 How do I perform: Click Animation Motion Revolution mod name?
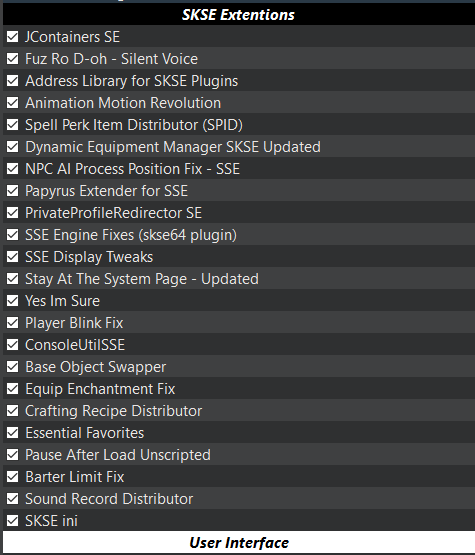pos(123,103)
